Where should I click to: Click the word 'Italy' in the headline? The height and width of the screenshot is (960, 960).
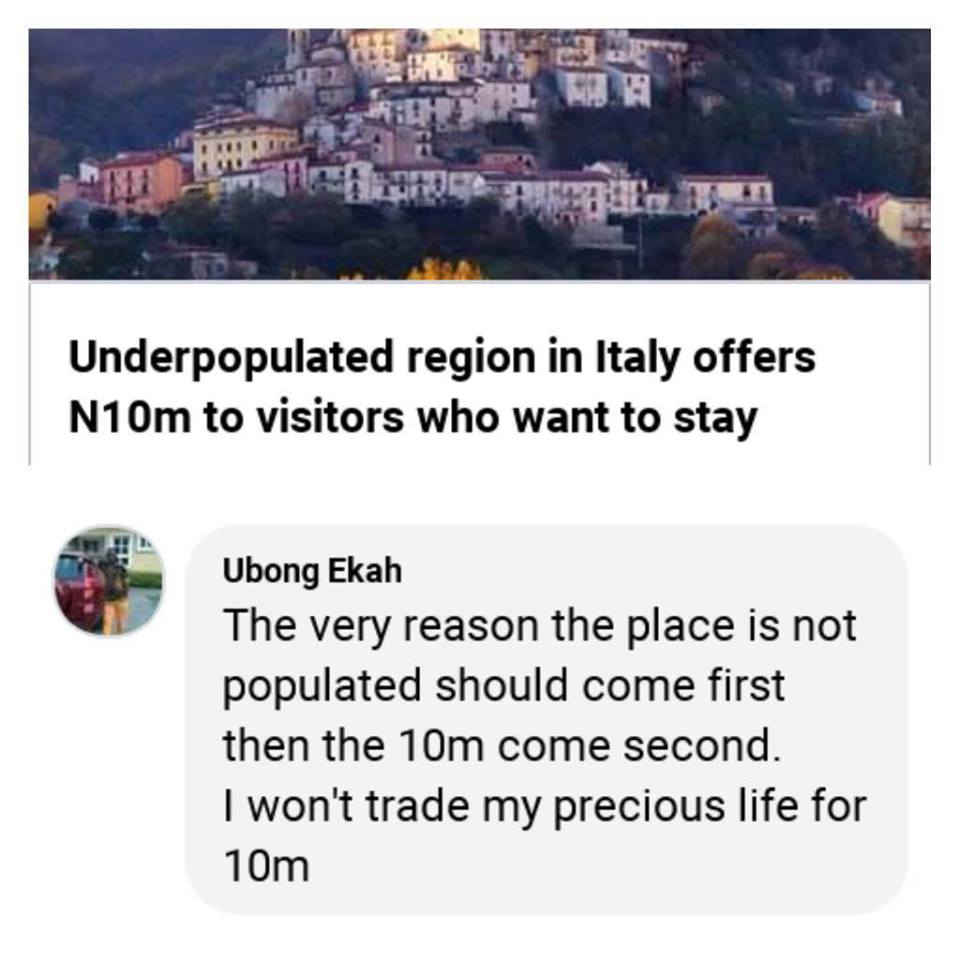(x=637, y=358)
